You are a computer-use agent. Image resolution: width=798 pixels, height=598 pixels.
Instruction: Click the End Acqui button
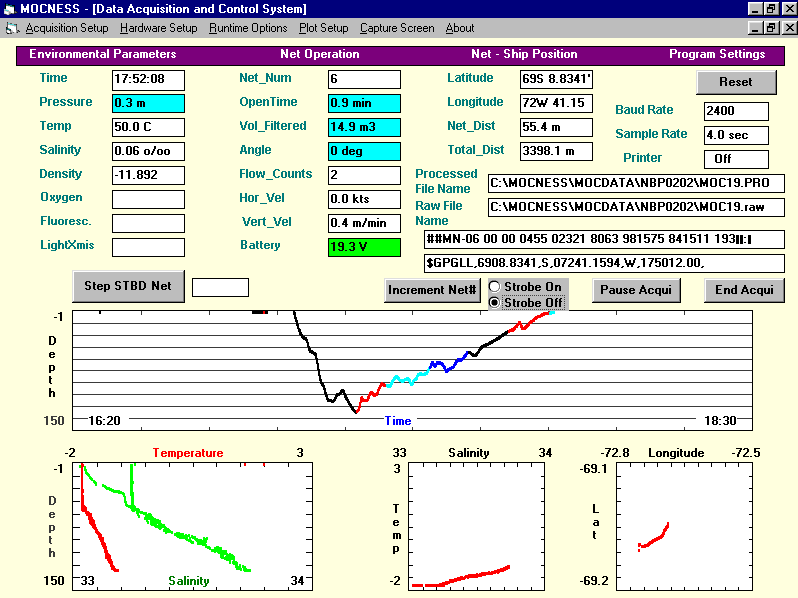pos(744,290)
